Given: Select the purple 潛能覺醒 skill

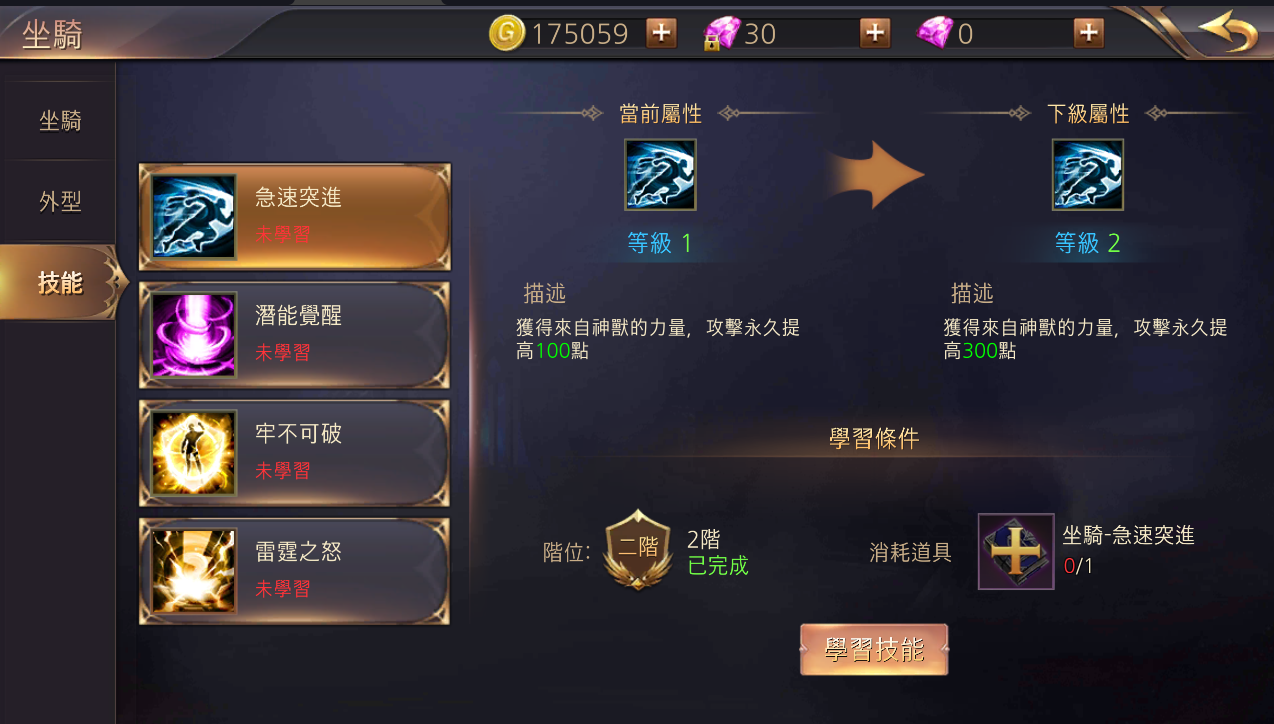Looking at the screenshot, I should pyautogui.click(x=295, y=335).
